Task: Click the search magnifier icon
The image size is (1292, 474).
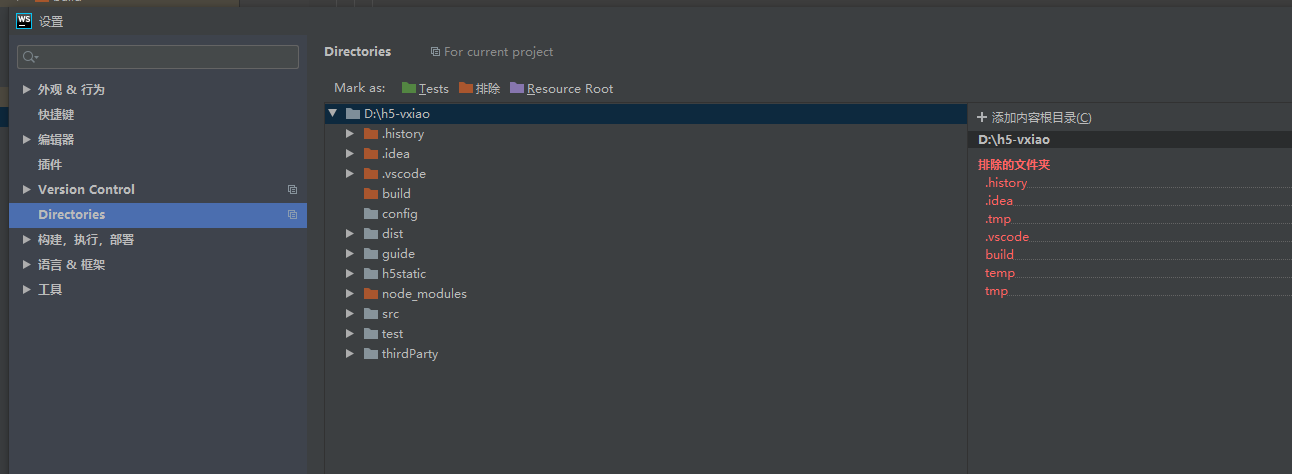Action: point(30,57)
